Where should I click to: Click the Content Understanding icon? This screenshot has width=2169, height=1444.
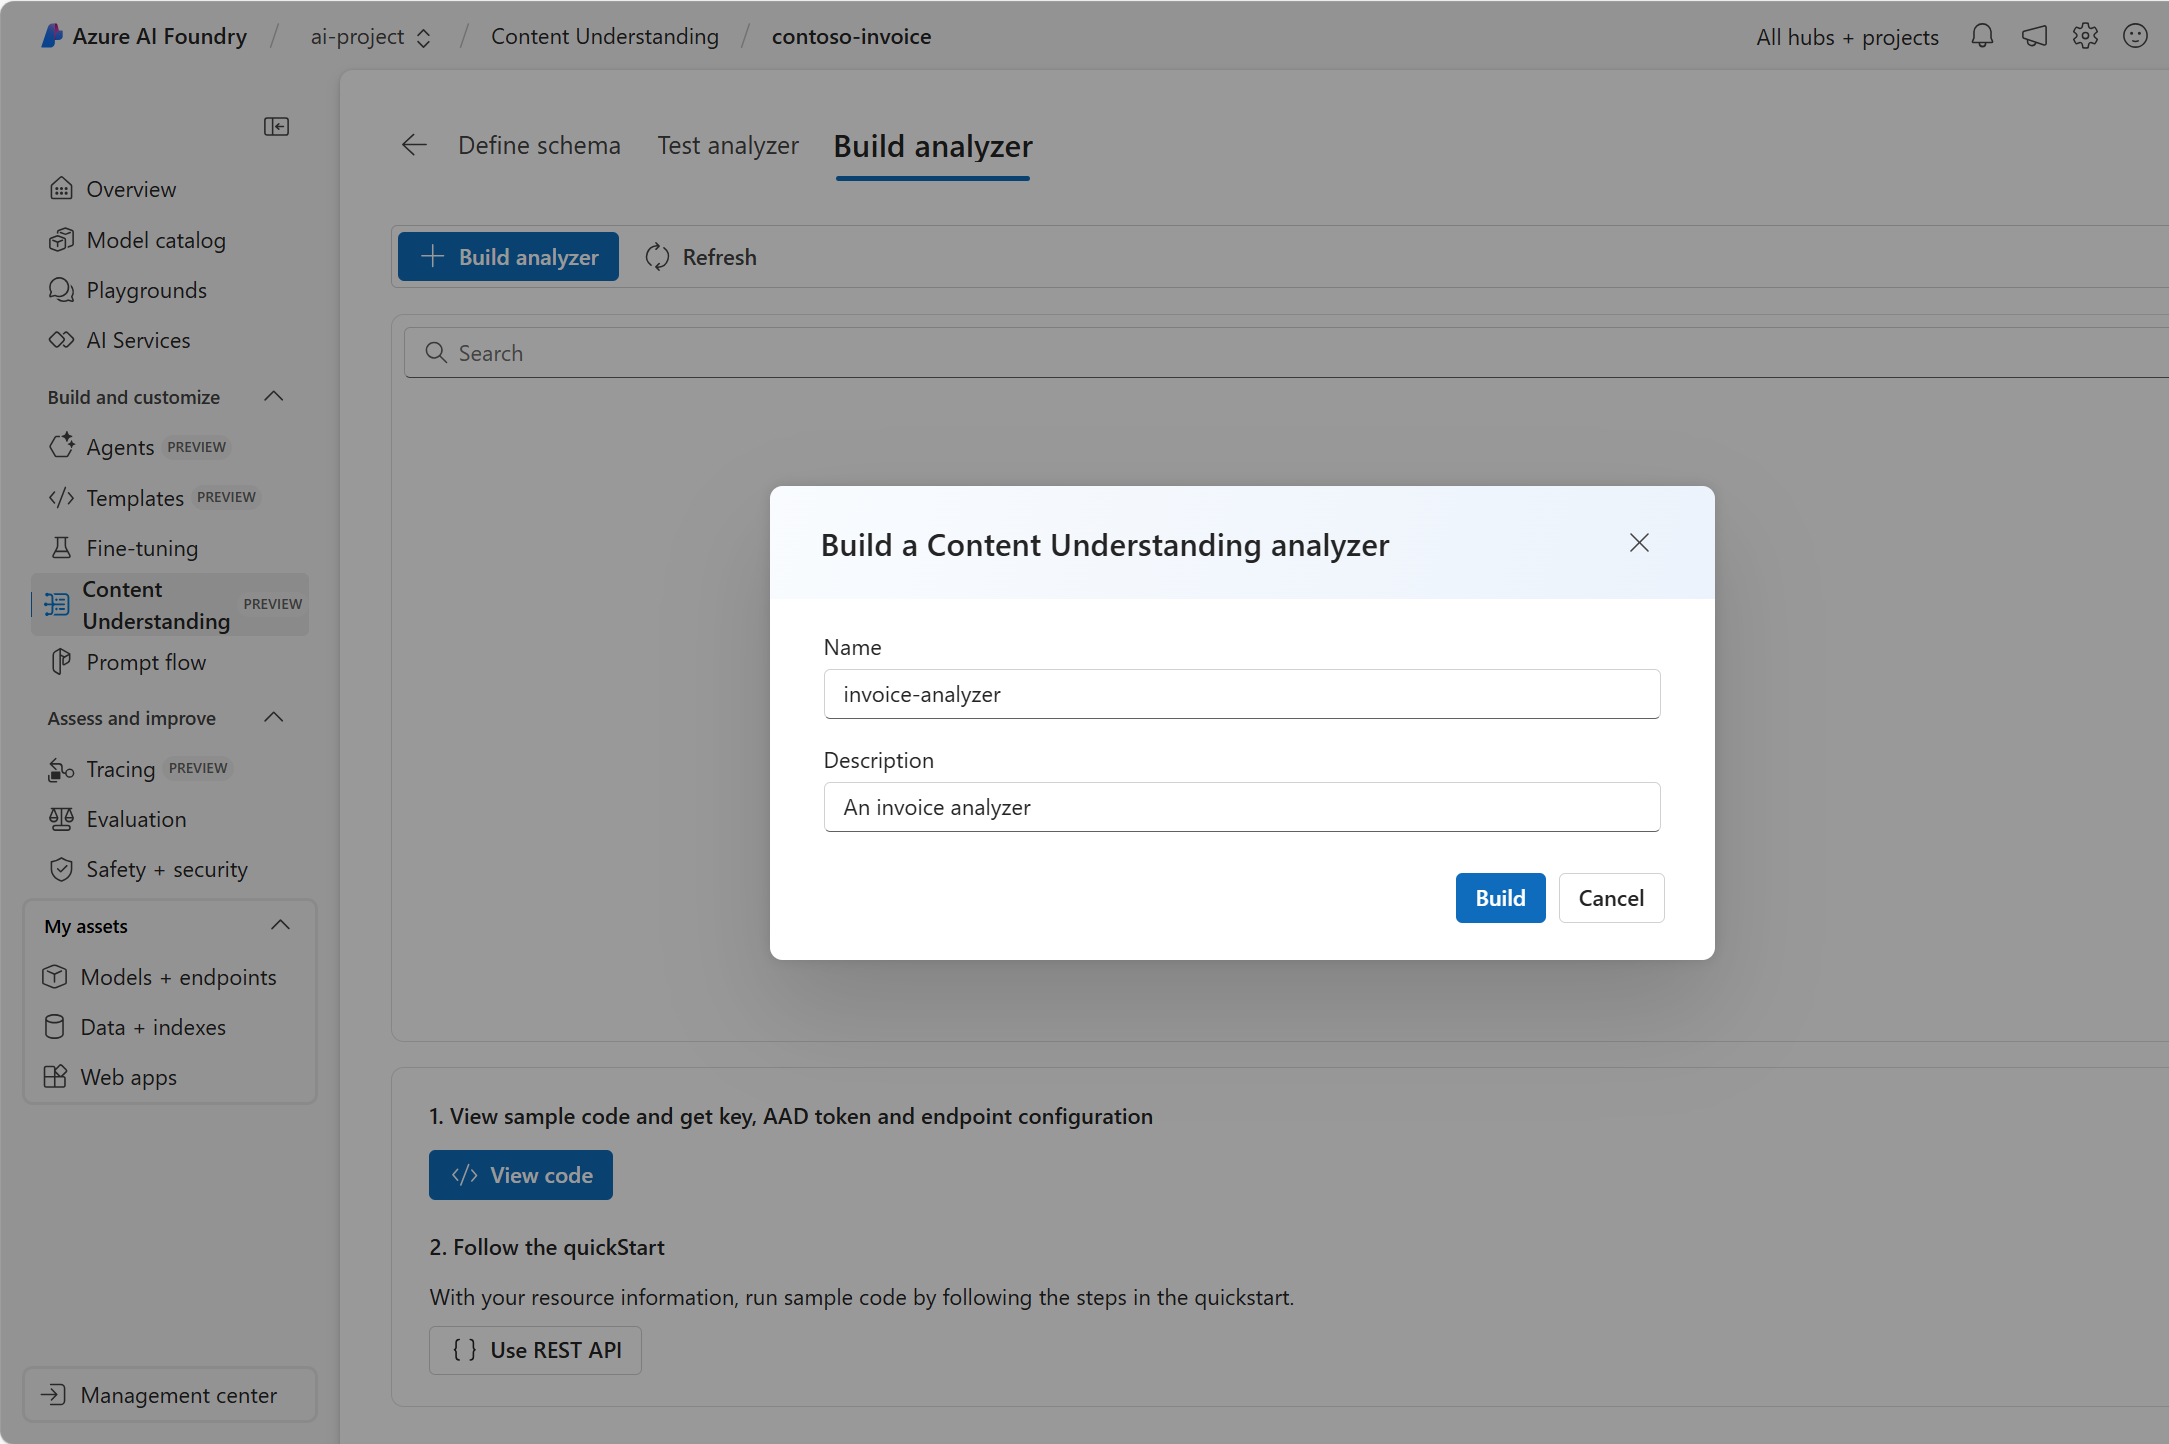[x=57, y=604]
